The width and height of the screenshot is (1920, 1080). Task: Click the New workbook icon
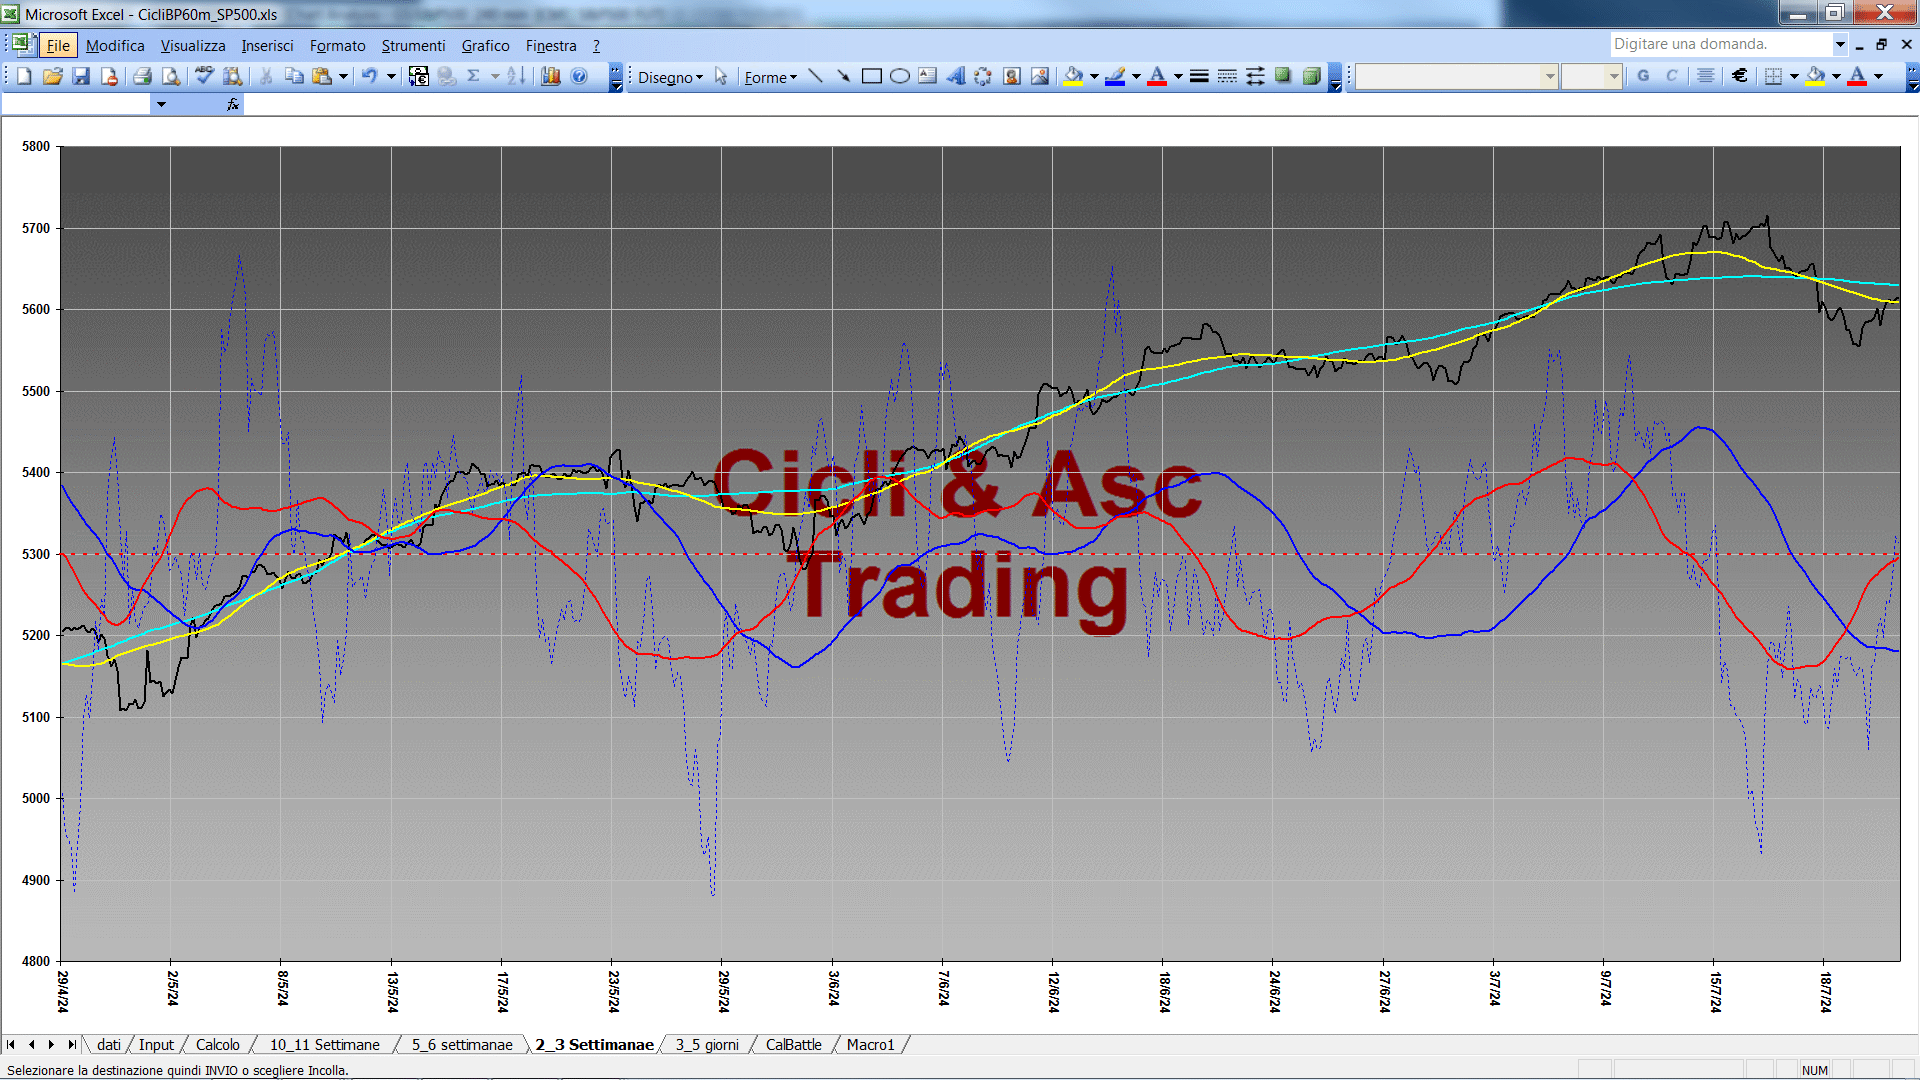pyautogui.click(x=24, y=76)
